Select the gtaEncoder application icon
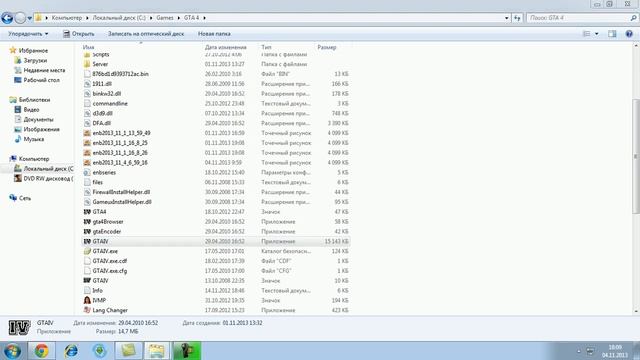This screenshot has width=640, height=360. pos(87,231)
